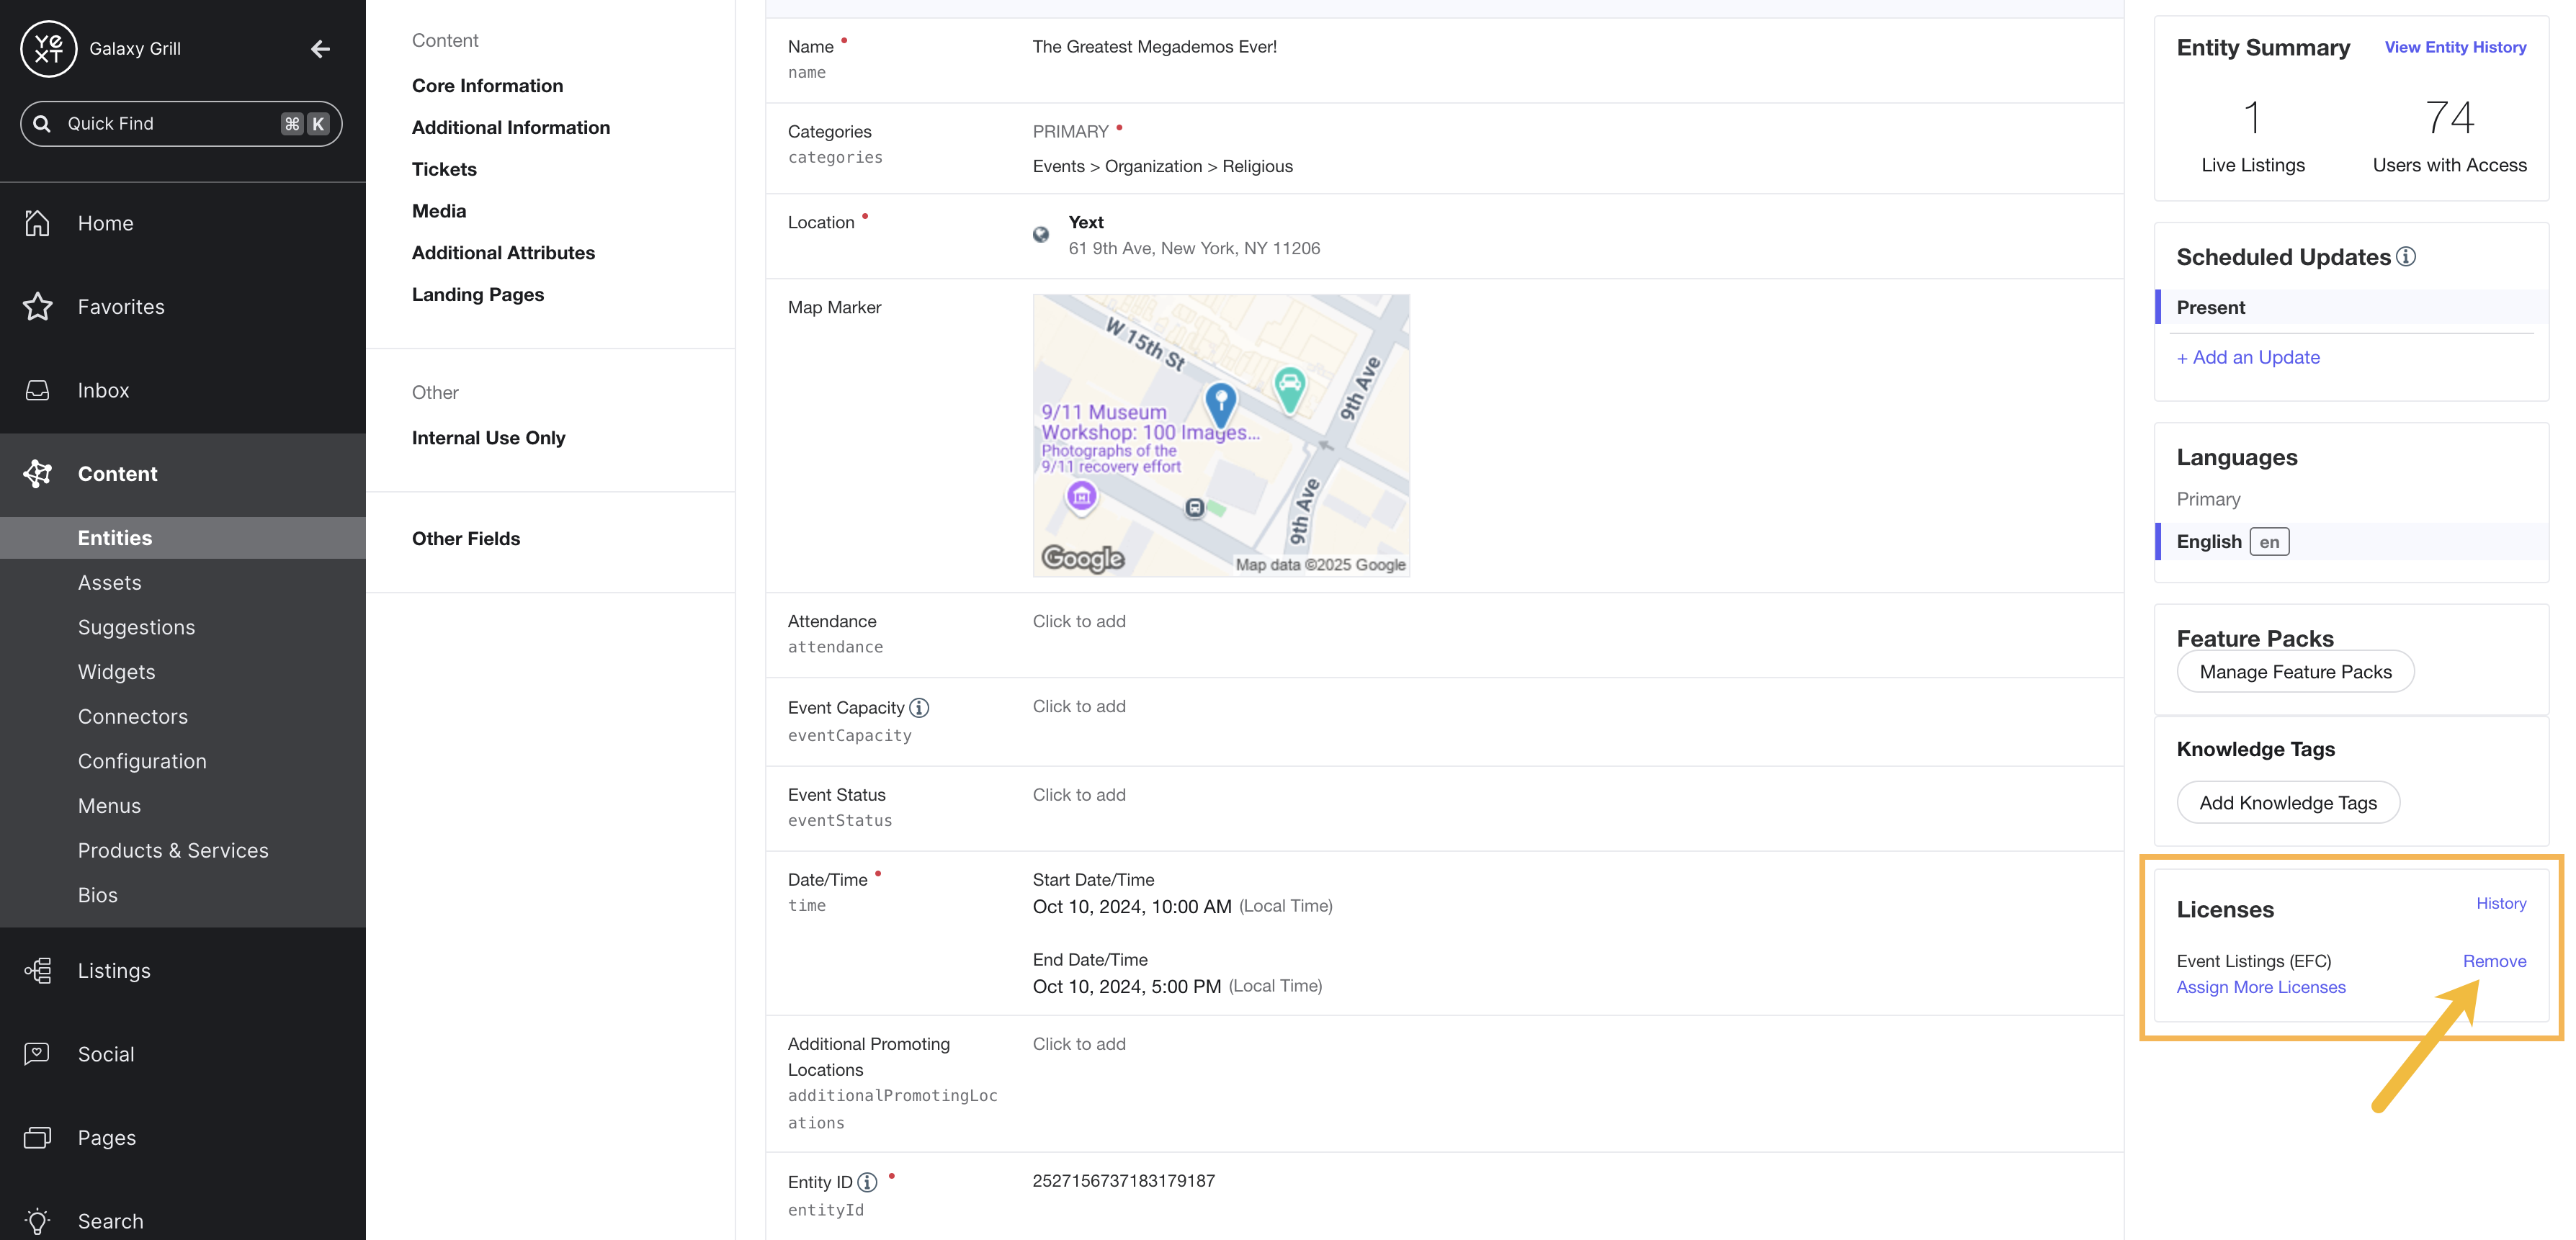Viewport: 2576px width, 1240px height.
Task: Open Favorites via the star icon
Action: point(37,306)
